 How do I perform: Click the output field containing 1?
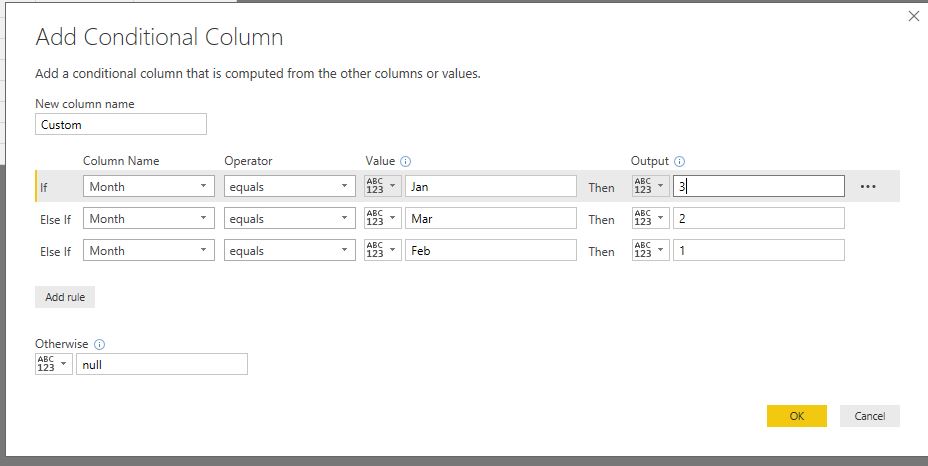pos(759,250)
